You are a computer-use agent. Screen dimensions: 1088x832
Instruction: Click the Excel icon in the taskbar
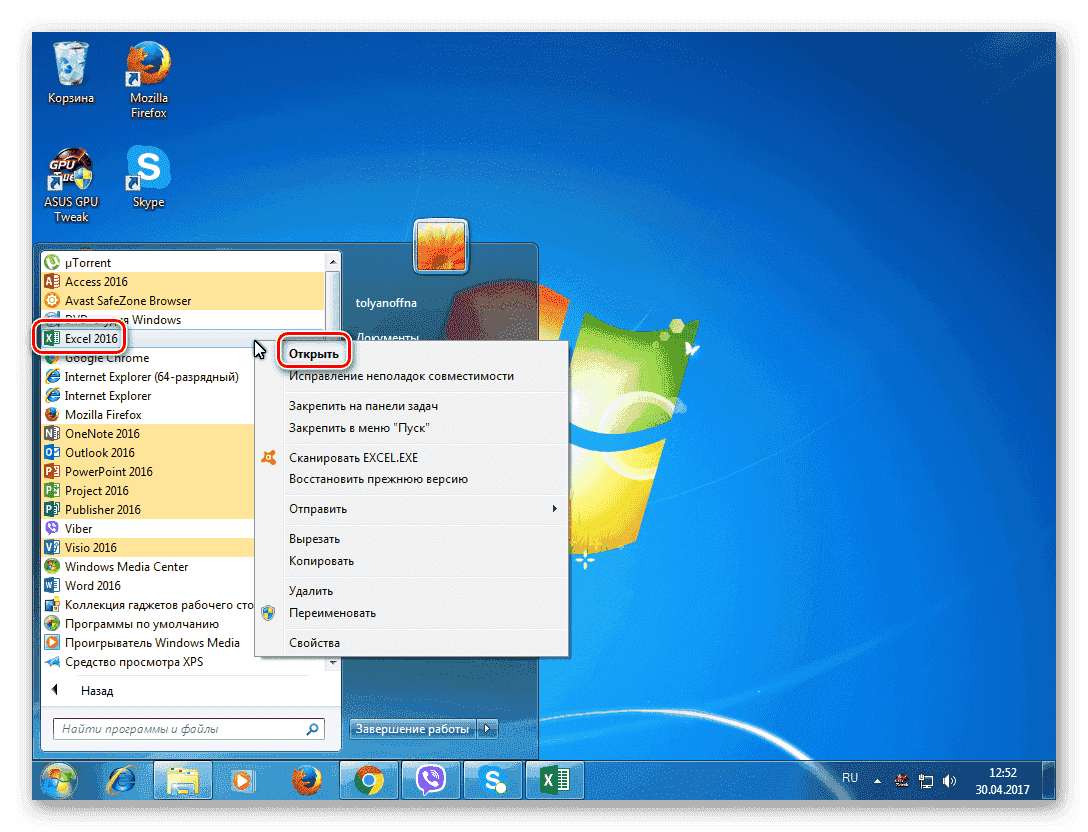pos(554,779)
